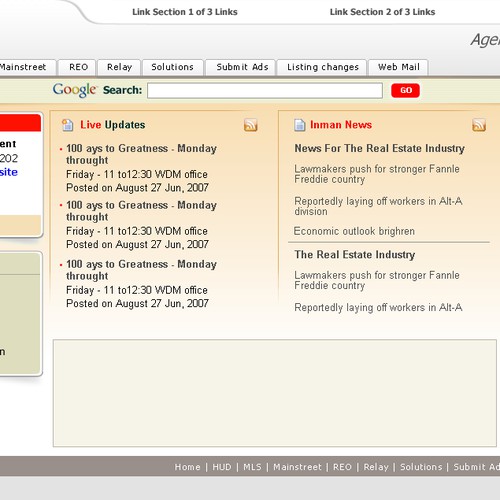The height and width of the screenshot is (500, 500).
Task: Click the Inman News document icon
Action: [x=299, y=125]
